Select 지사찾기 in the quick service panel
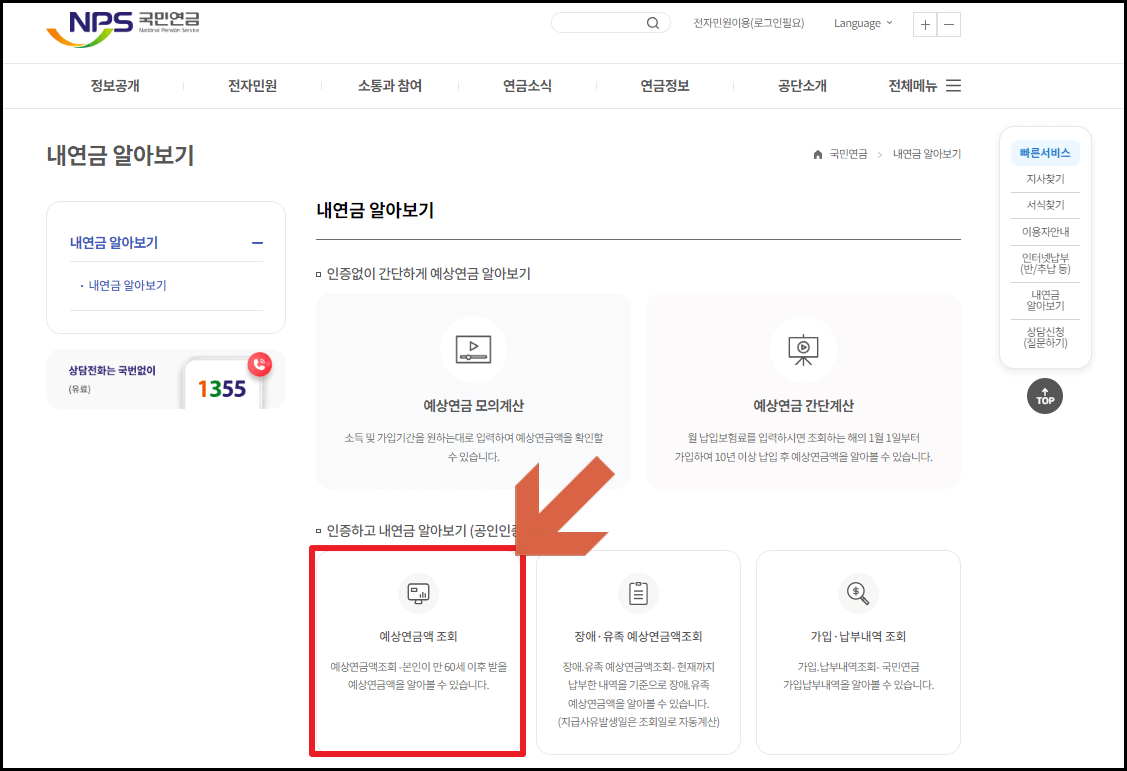This screenshot has width=1127, height=771. click(1044, 178)
